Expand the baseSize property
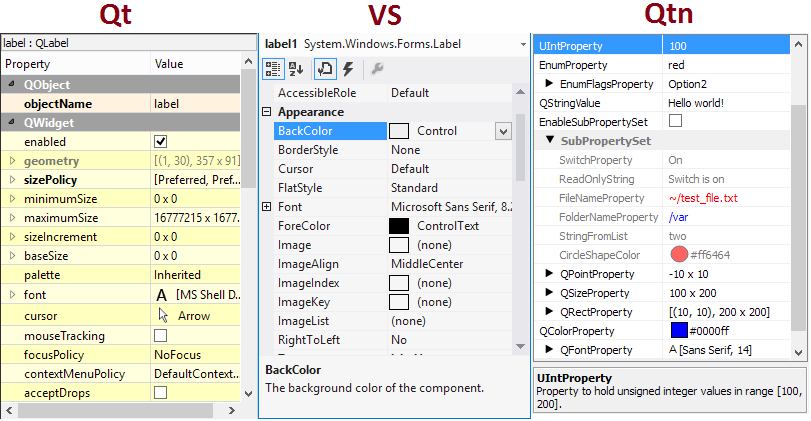 point(12,255)
